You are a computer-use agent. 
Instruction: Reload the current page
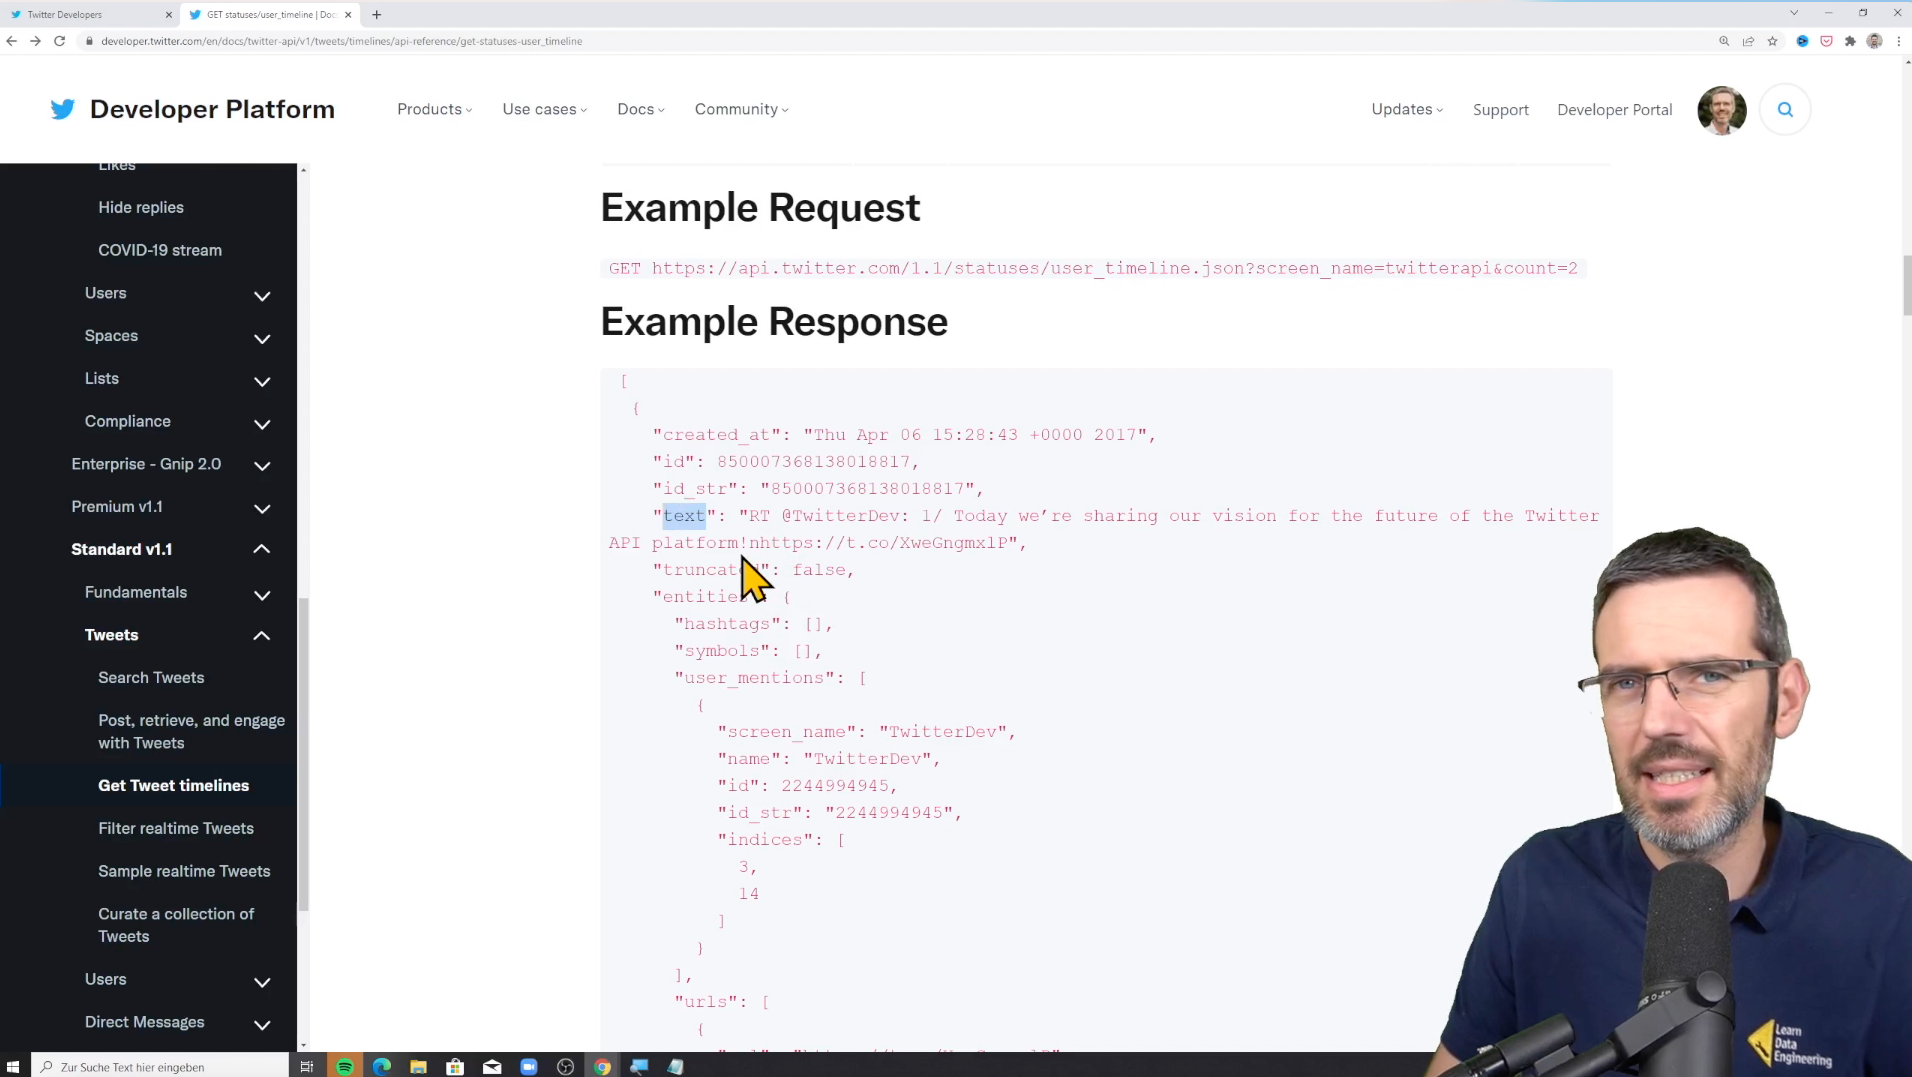[59, 41]
